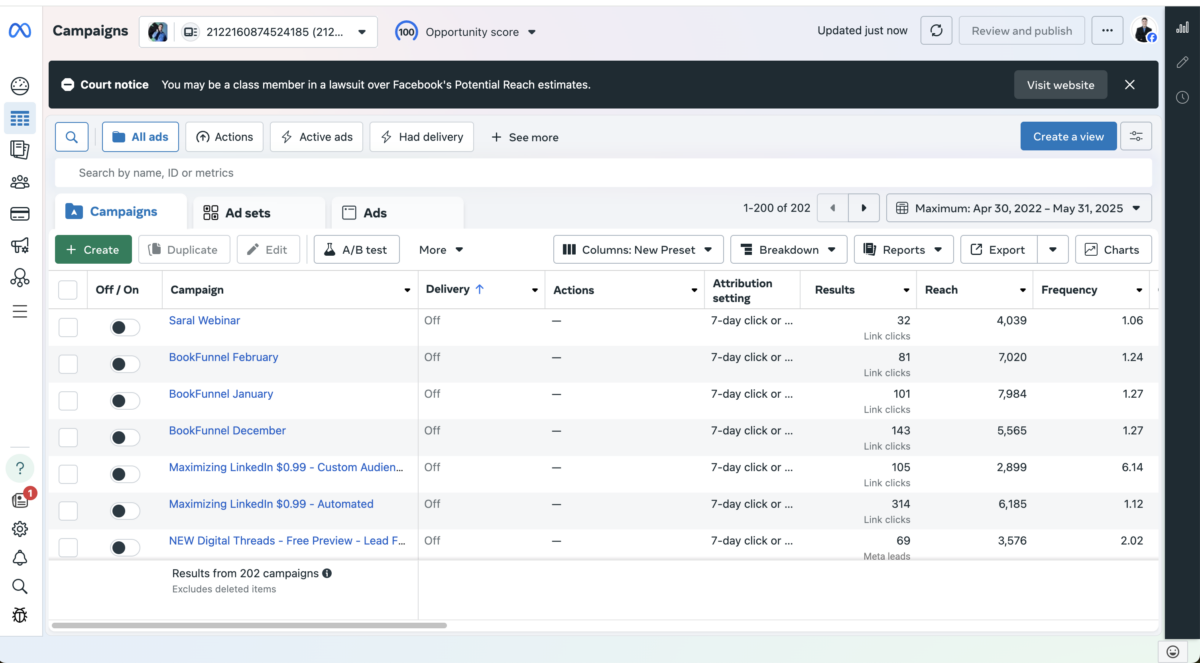Click the magnifier search filter icon
The height and width of the screenshot is (663, 1200).
pos(72,137)
